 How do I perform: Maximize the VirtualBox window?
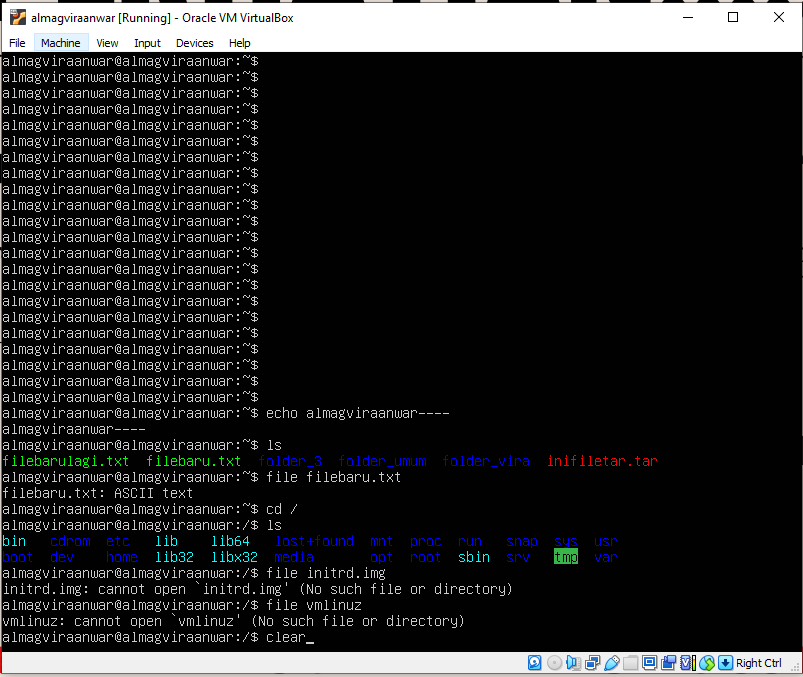click(733, 17)
